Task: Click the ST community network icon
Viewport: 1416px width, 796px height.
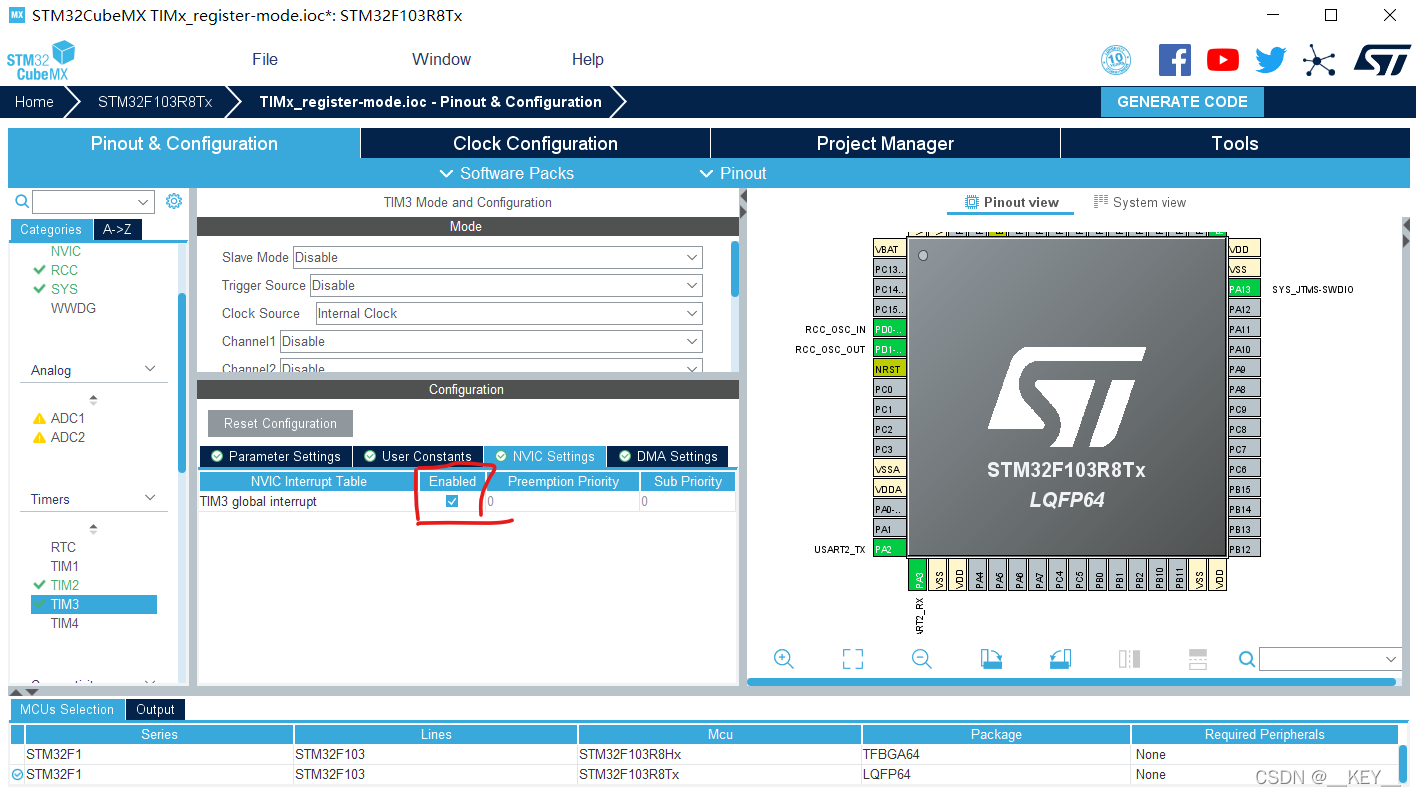Action: pos(1319,61)
